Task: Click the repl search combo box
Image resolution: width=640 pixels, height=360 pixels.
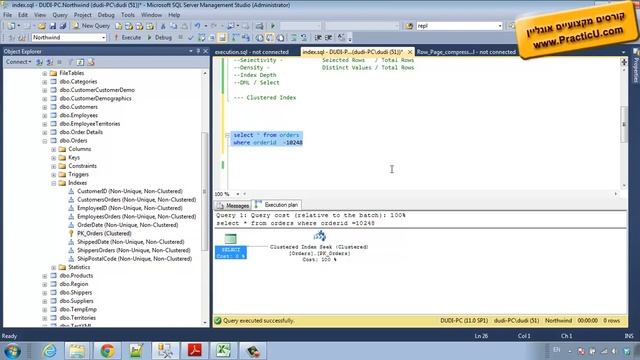Action: pos(459,26)
